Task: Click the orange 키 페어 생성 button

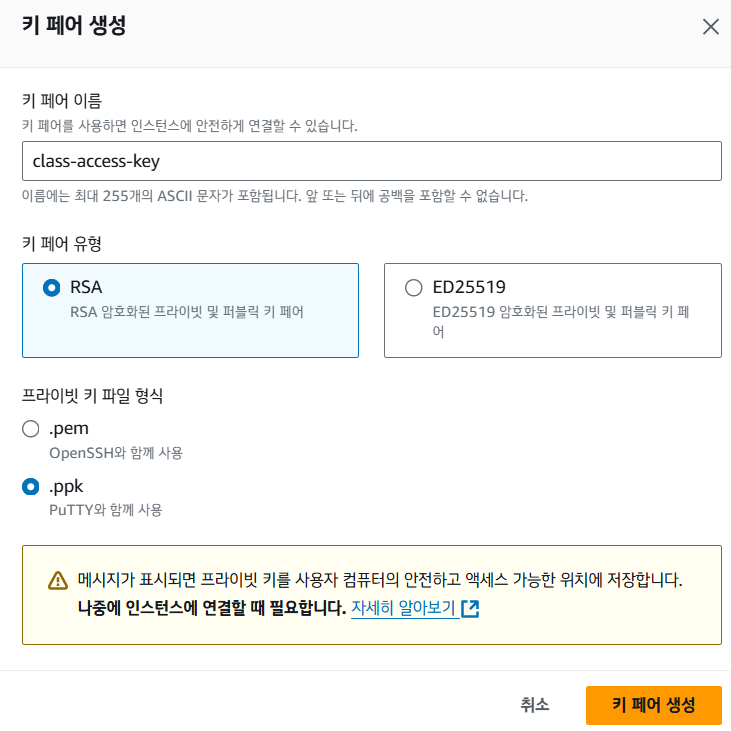Action: 653,704
